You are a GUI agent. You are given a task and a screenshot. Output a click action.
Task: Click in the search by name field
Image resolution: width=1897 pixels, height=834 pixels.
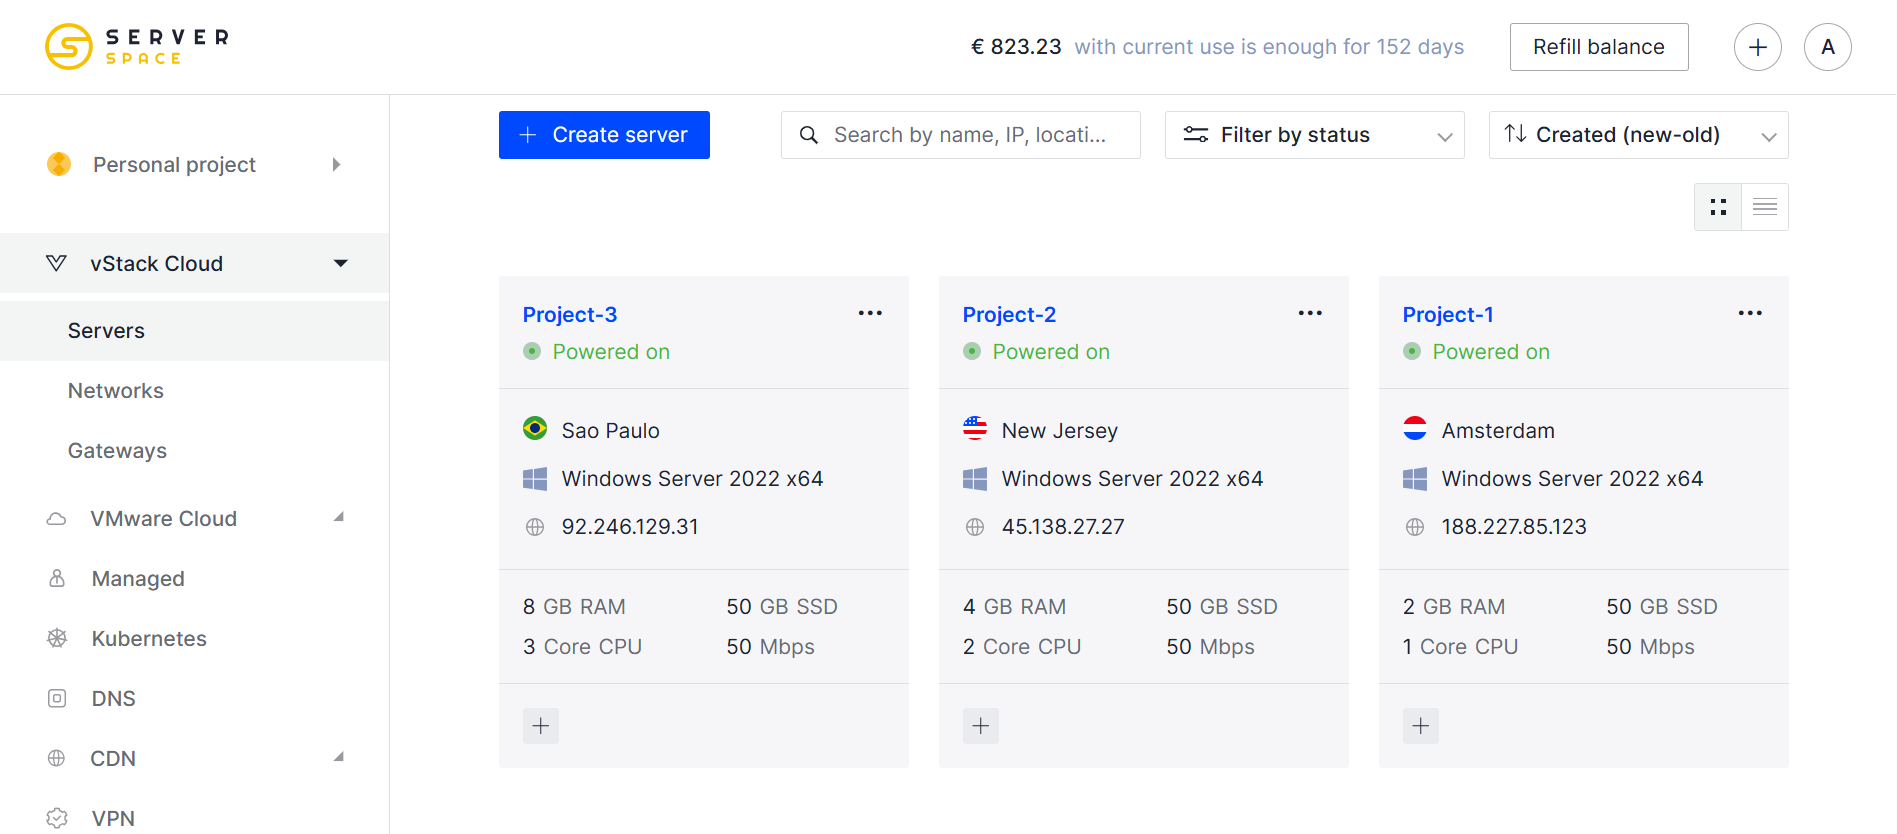[961, 135]
